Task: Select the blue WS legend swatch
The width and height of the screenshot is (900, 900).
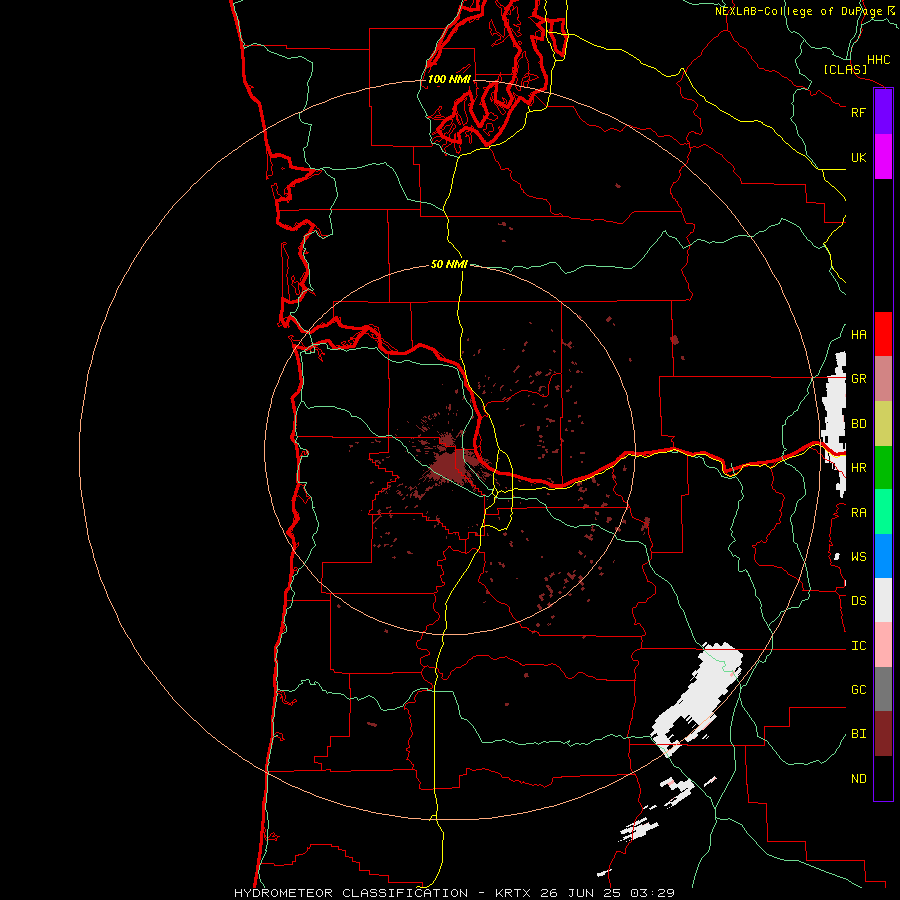Action: pos(883,556)
